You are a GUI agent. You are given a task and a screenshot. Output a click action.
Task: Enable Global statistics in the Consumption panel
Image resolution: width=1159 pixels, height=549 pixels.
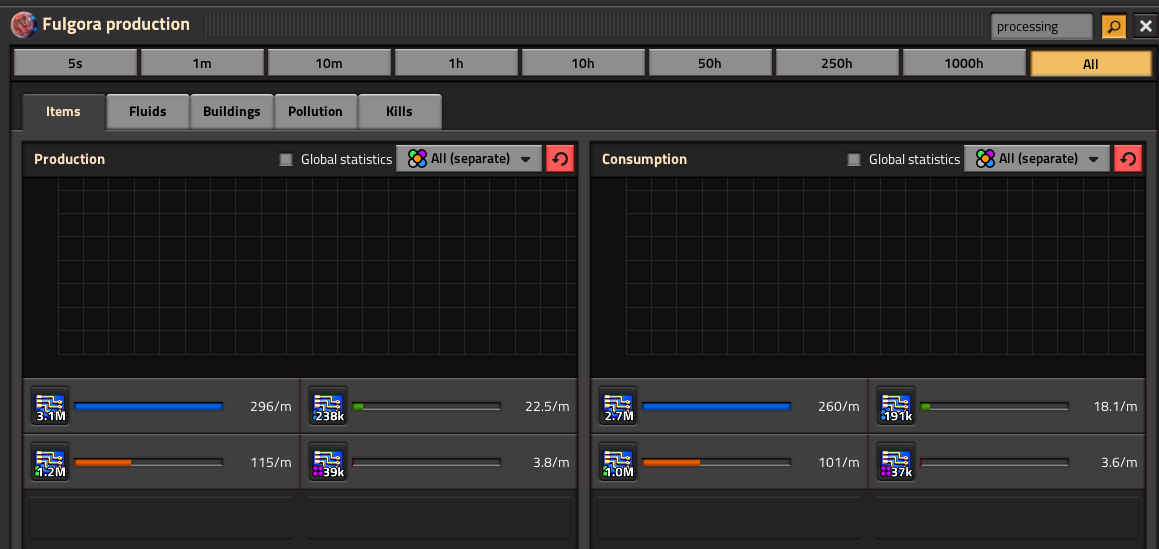855,159
